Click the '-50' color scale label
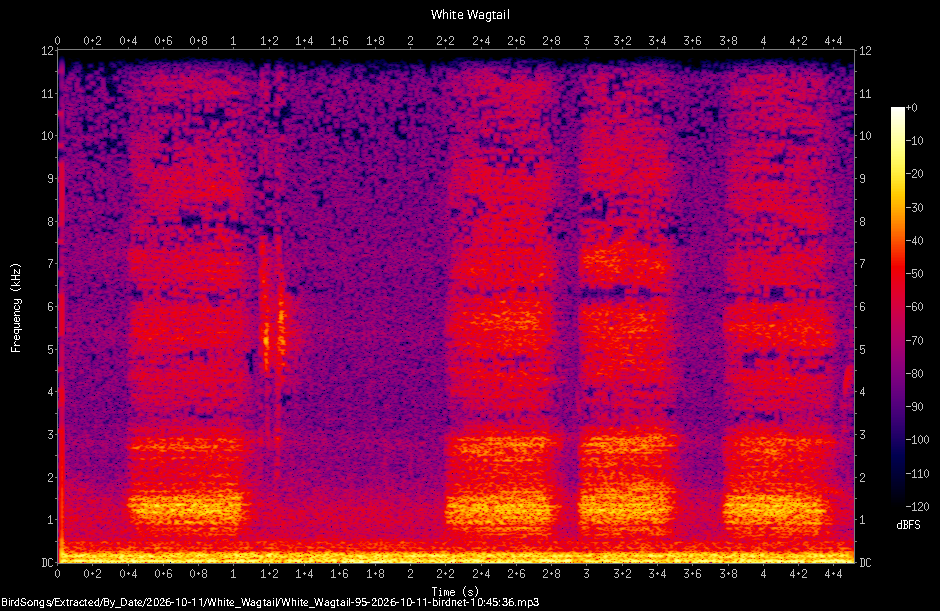Screen dimensions: 940x611 [x=914, y=273]
